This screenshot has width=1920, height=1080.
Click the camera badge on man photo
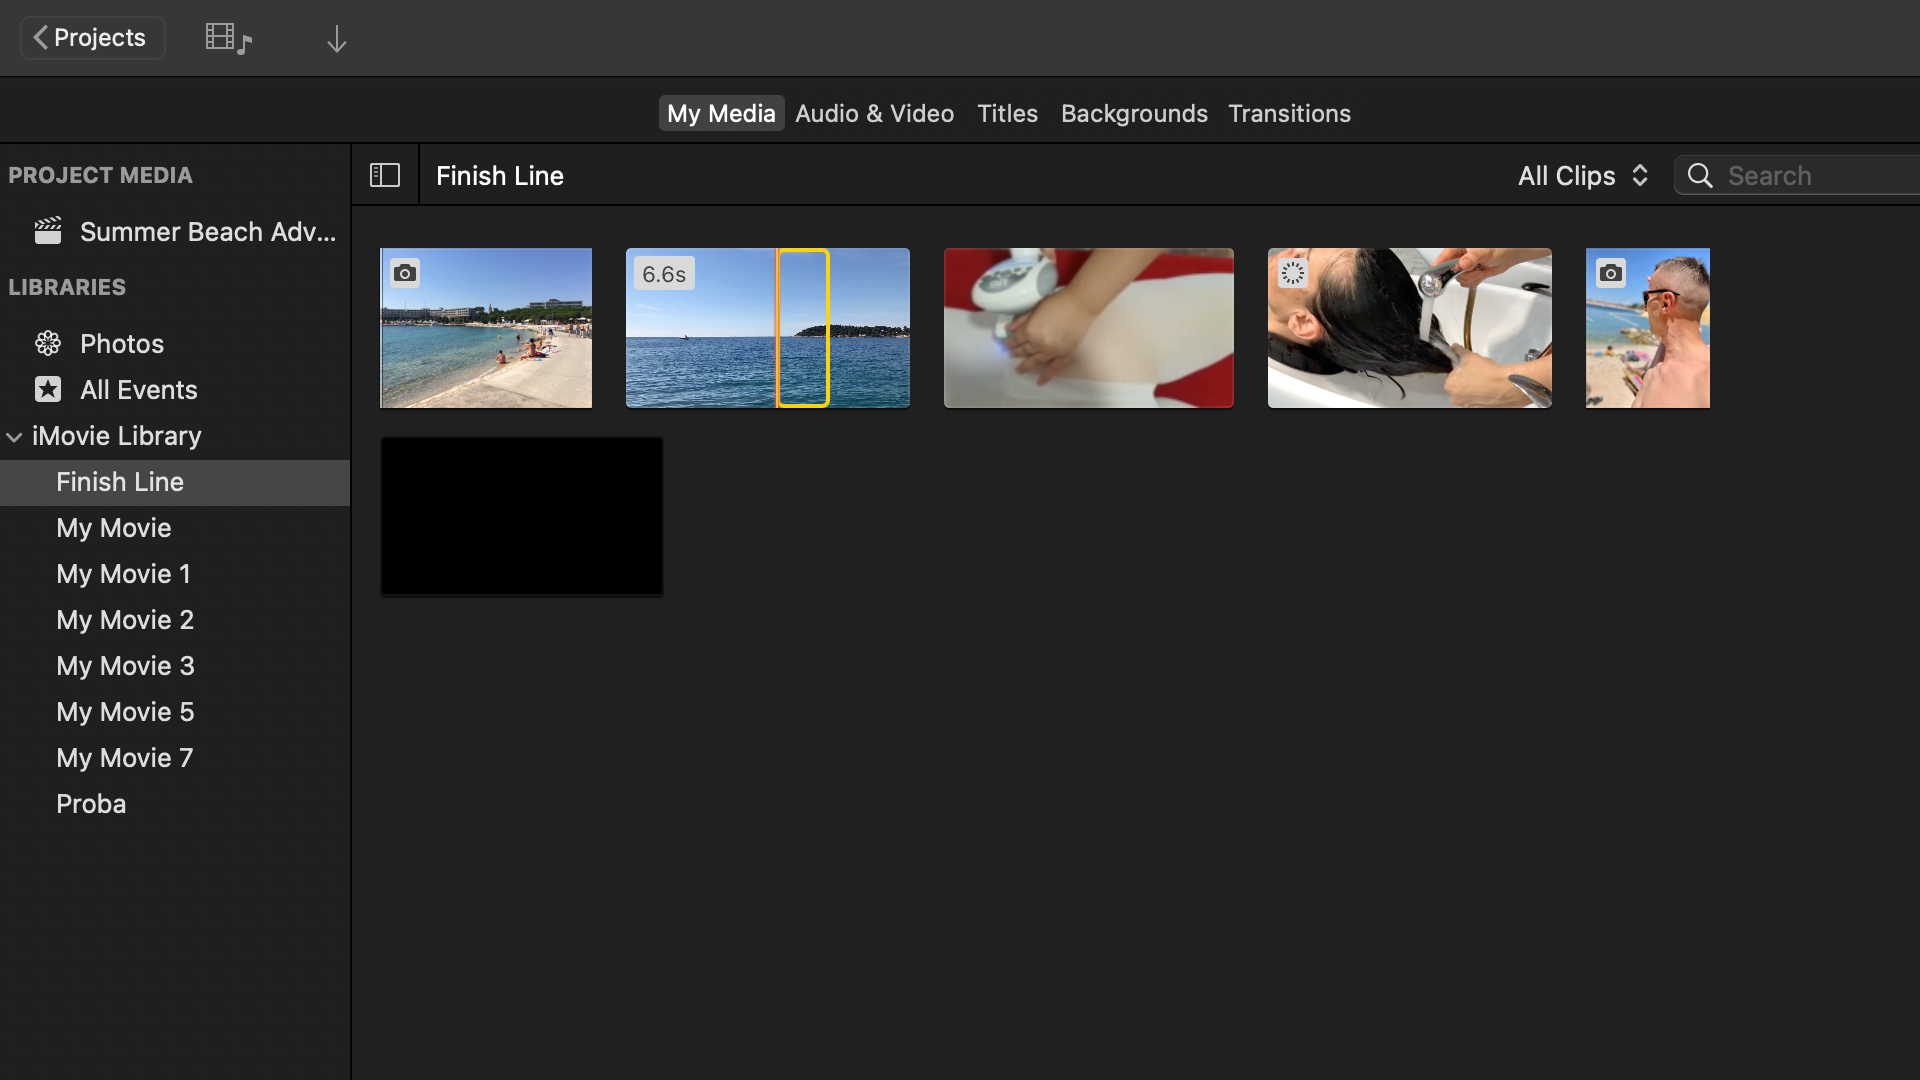(x=1611, y=273)
